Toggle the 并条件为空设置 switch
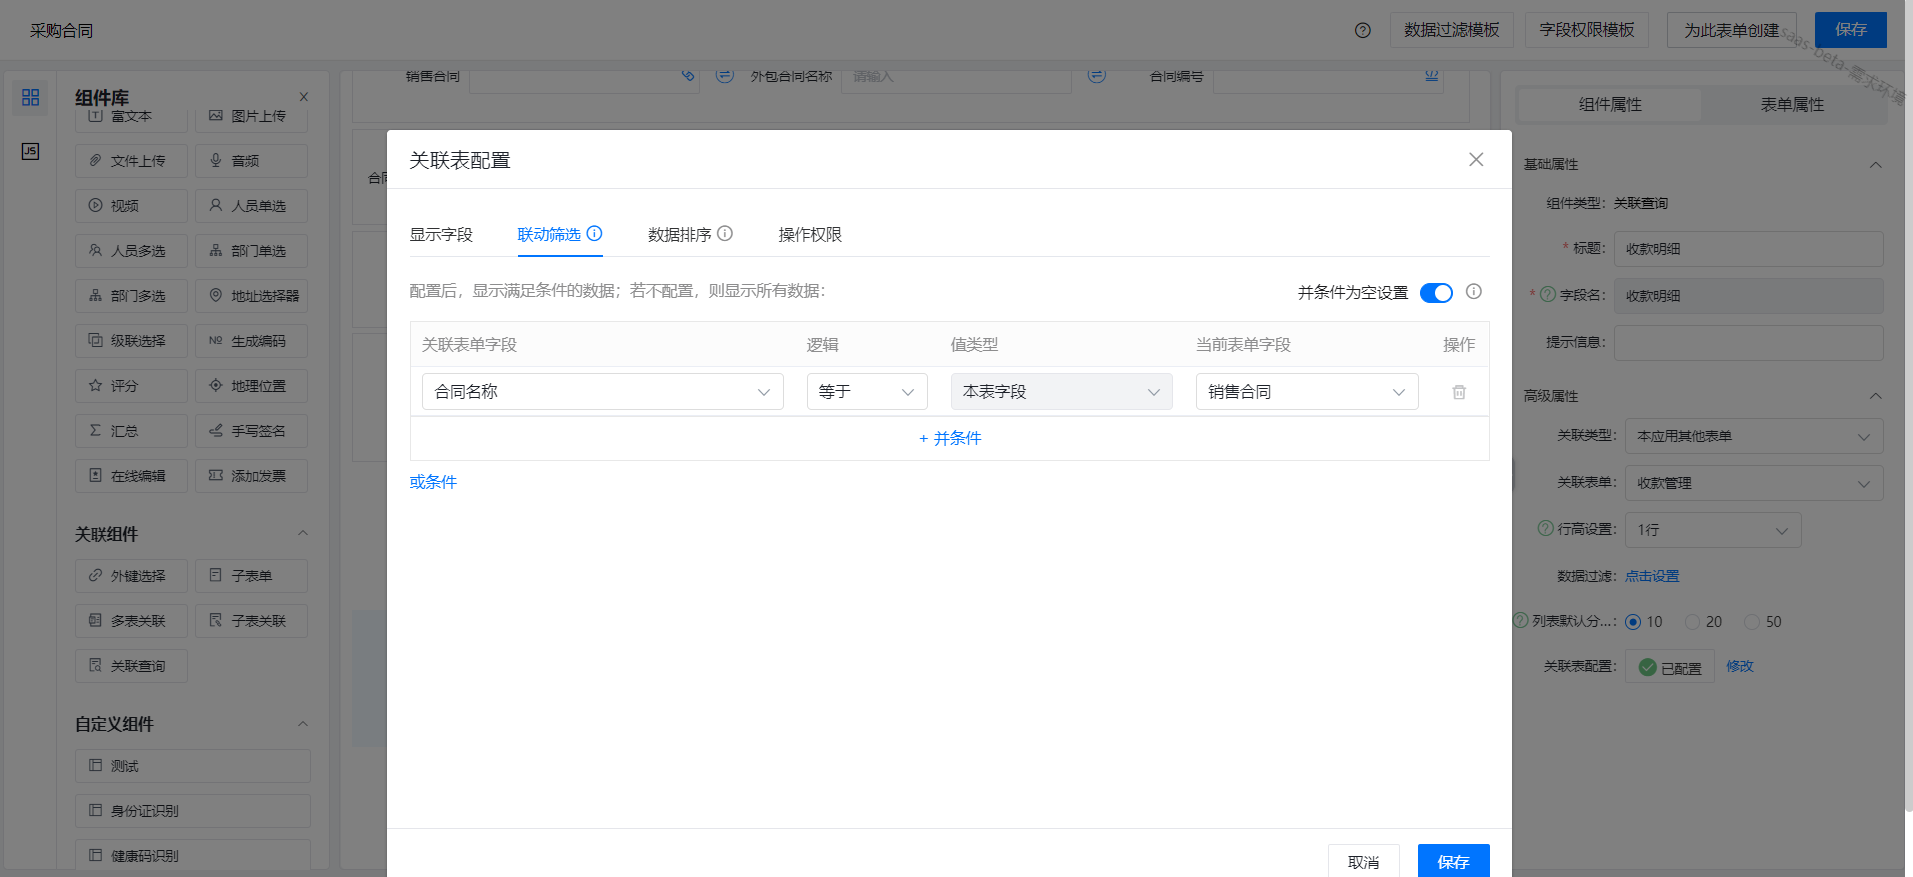This screenshot has width=1913, height=877. pos(1436,293)
